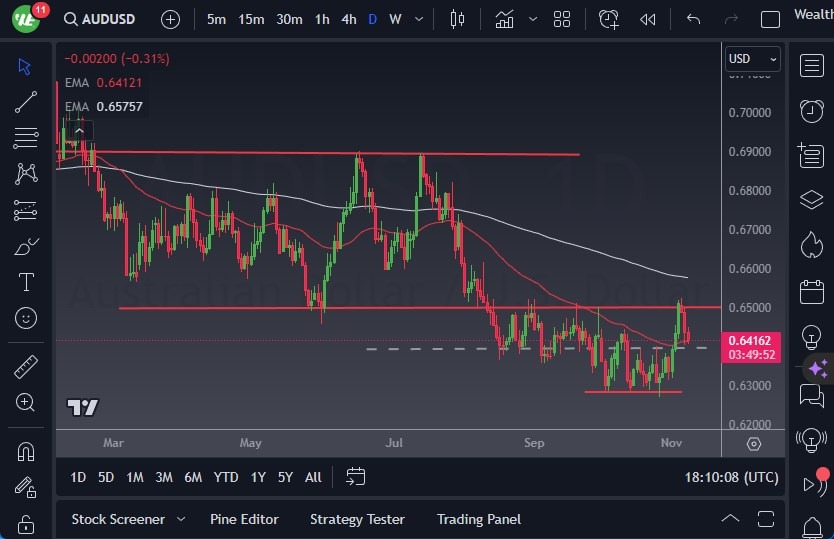Toggle lock all drawing tools
Image resolution: width=834 pixels, height=539 pixels.
26,523
